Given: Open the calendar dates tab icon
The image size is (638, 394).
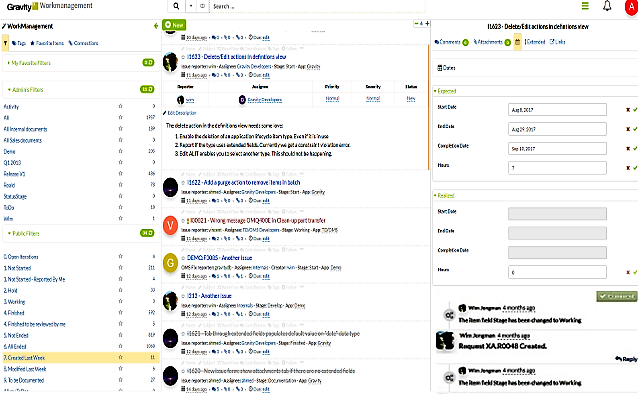Looking at the screenshot, I should [x=518, y=42].
